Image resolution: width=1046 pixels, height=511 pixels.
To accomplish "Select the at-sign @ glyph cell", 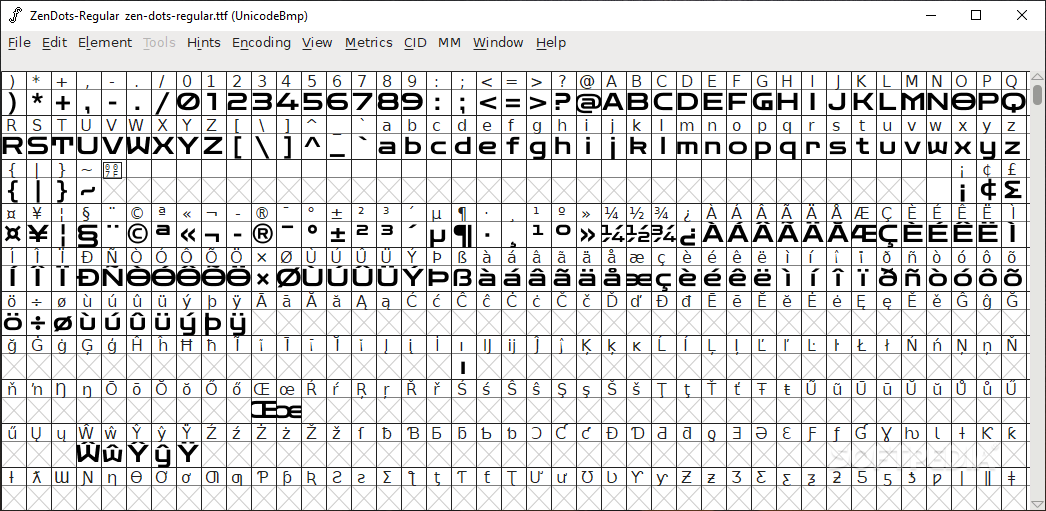I will [587, 103].
